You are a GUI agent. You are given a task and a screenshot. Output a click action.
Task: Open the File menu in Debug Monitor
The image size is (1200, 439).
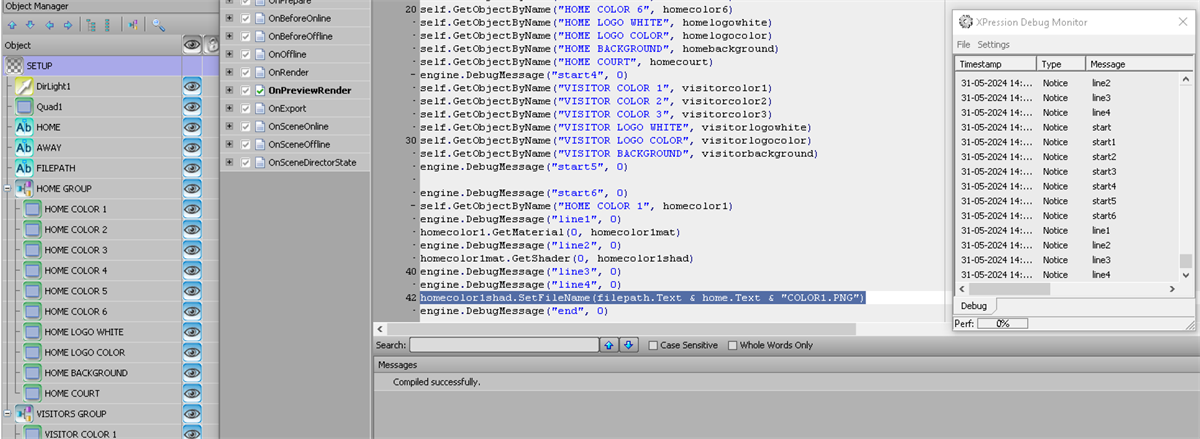coord(963,45)
